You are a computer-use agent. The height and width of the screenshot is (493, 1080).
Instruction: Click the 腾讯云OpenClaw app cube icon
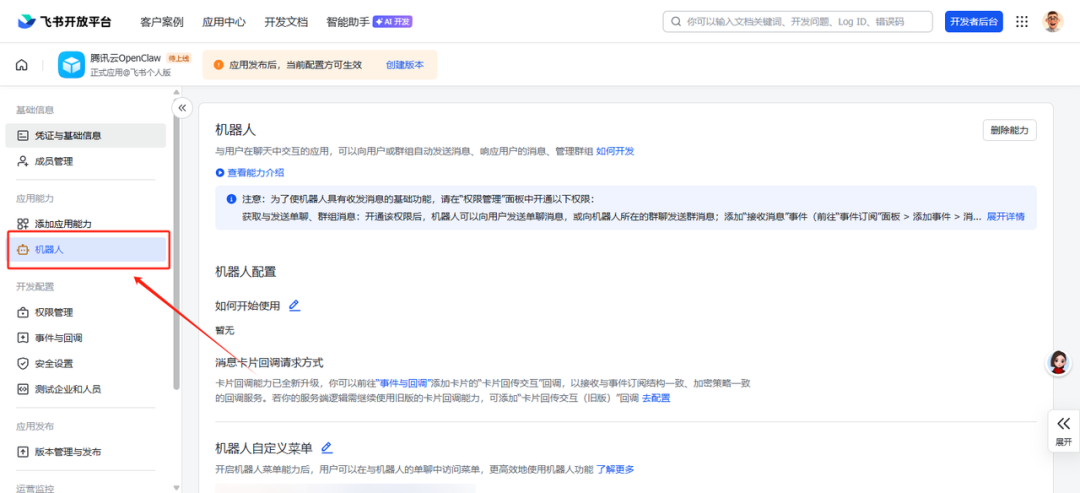coord(72,65)
